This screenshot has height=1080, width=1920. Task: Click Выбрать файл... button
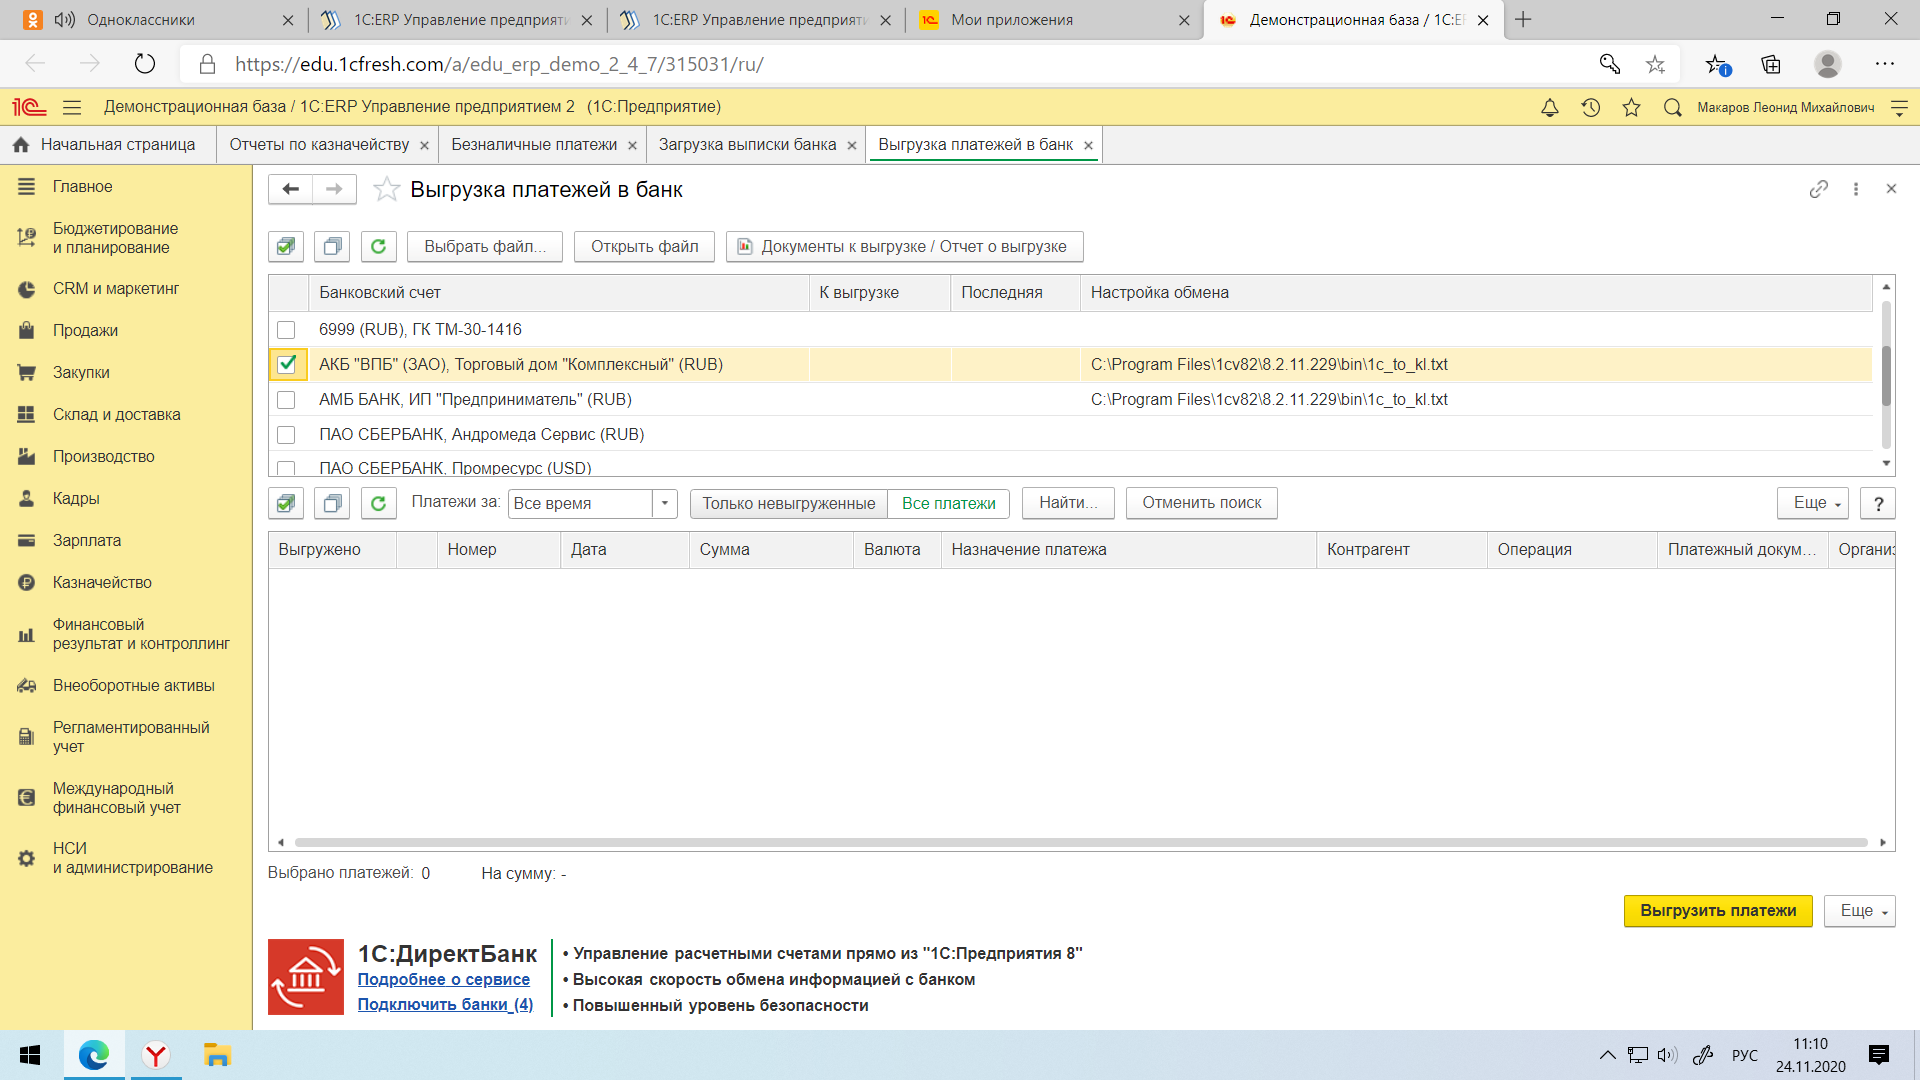[x=485, y=246]
